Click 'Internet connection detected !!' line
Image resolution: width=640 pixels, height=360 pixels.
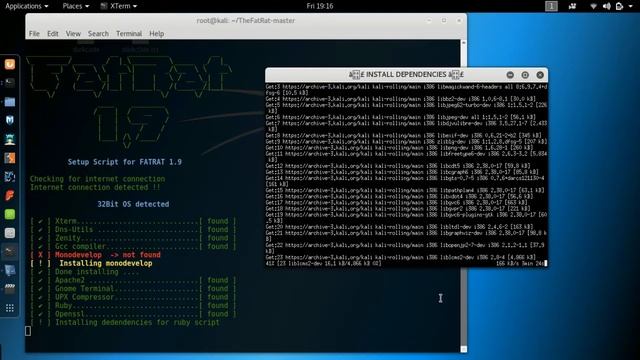click(x=95, y=188)
